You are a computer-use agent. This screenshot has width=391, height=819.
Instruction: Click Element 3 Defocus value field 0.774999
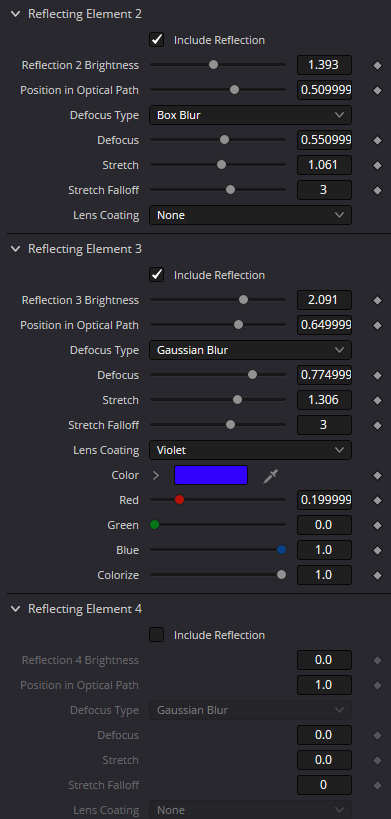[x=324, y=375]
